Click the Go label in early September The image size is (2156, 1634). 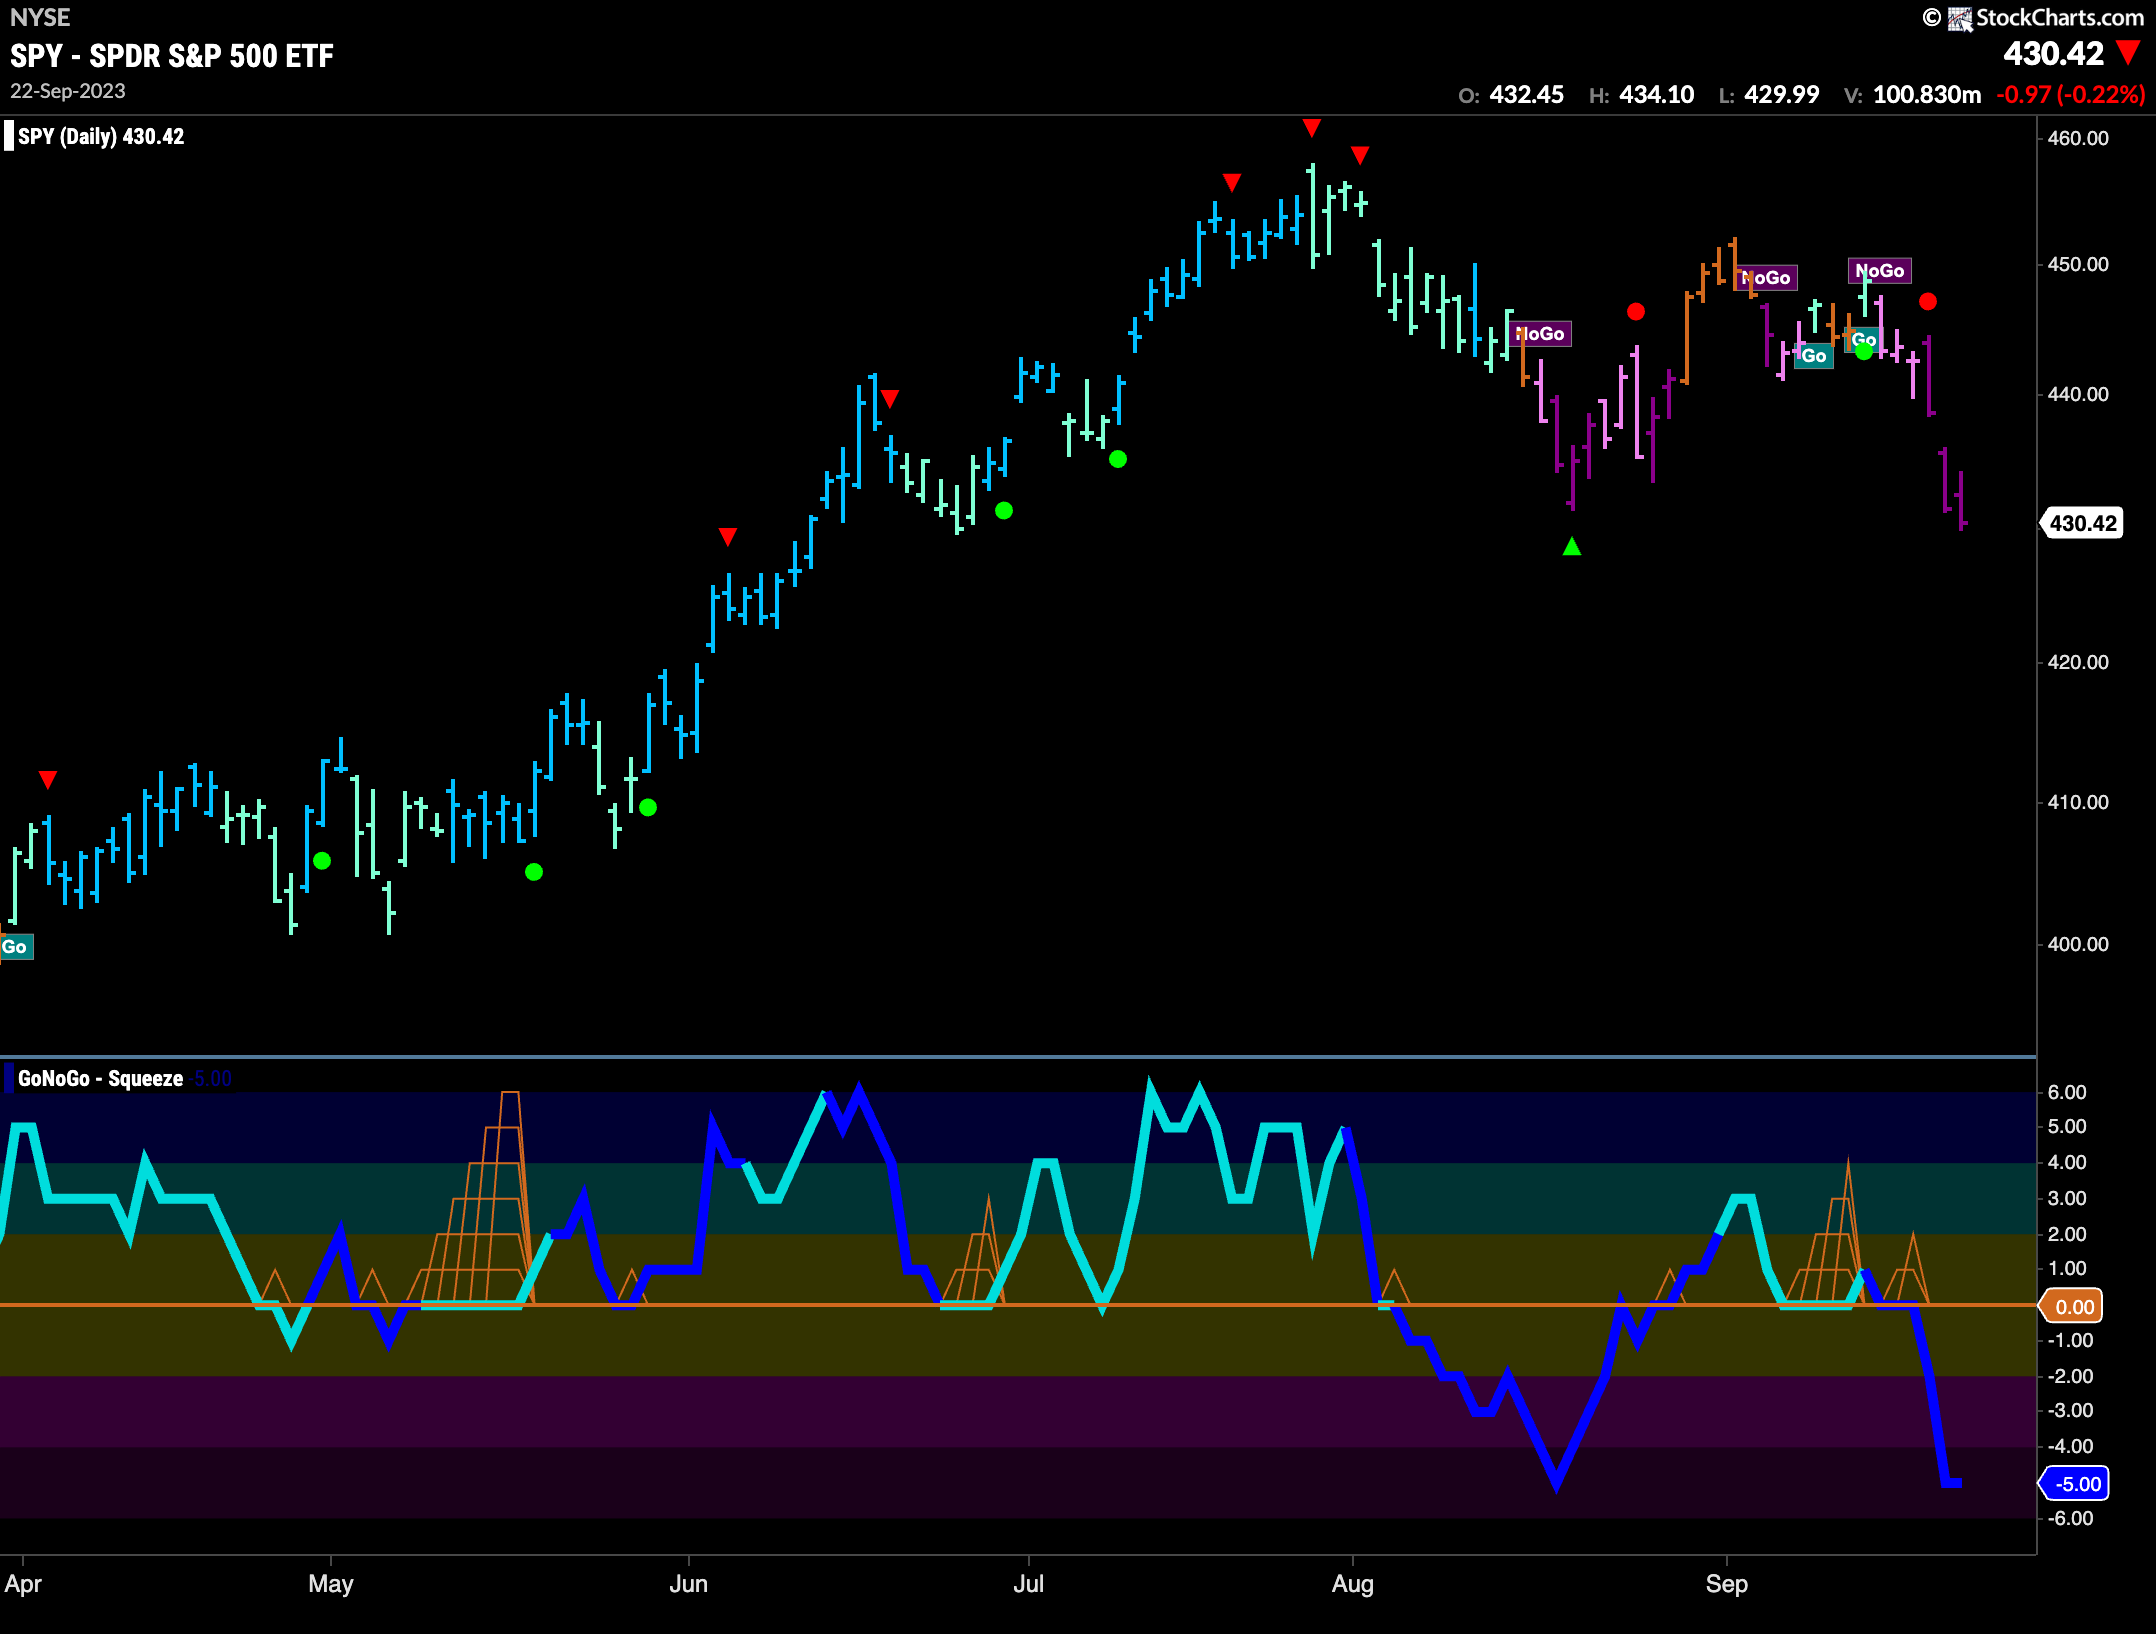click(x=1814, y=356)
